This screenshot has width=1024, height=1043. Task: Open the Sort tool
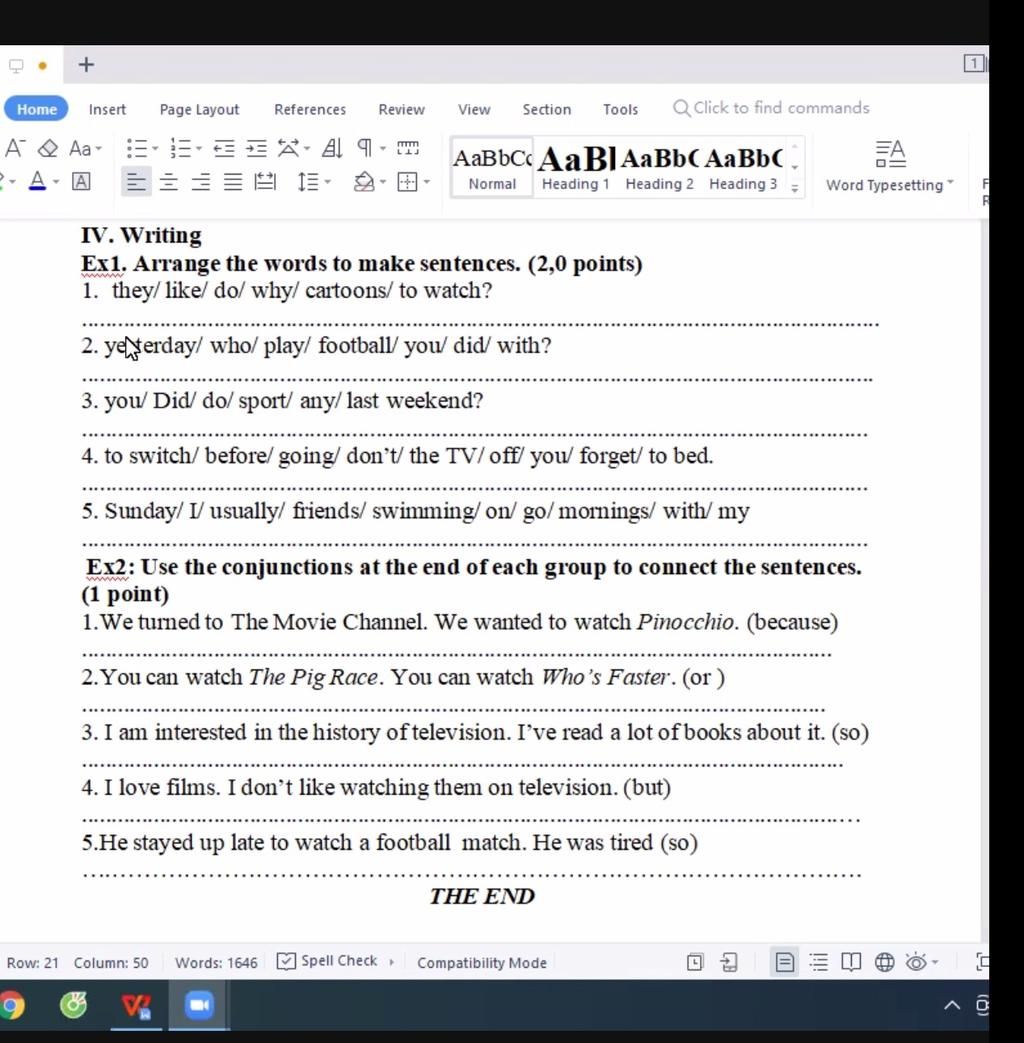coord(331,148)
